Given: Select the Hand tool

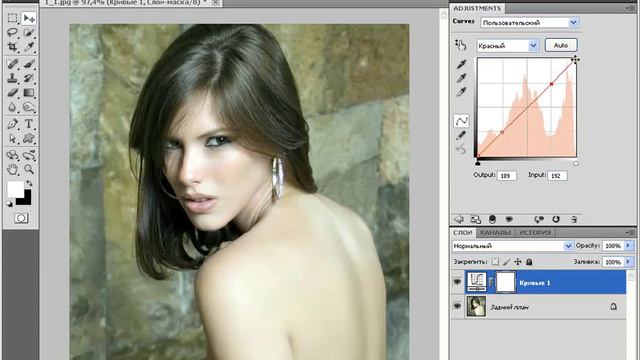Looking at the screenshot, I should click(13, 169).
